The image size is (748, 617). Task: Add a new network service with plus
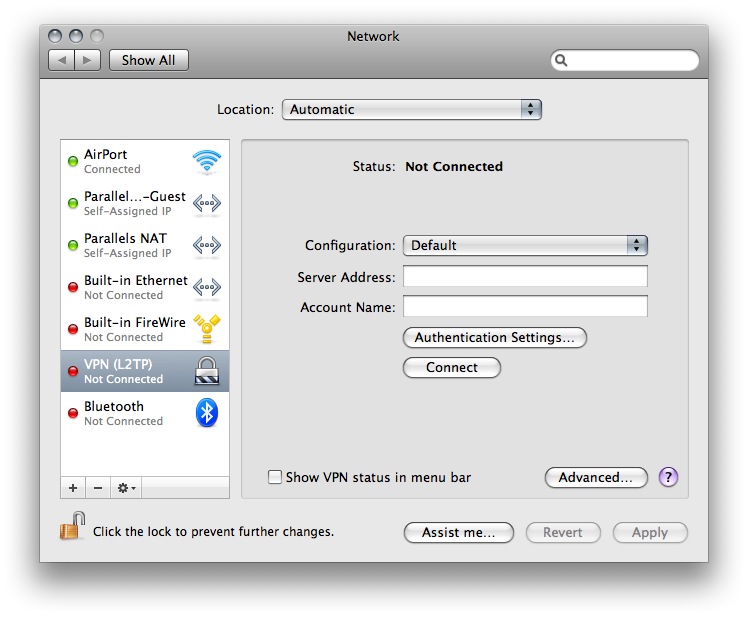coord(73,488)
